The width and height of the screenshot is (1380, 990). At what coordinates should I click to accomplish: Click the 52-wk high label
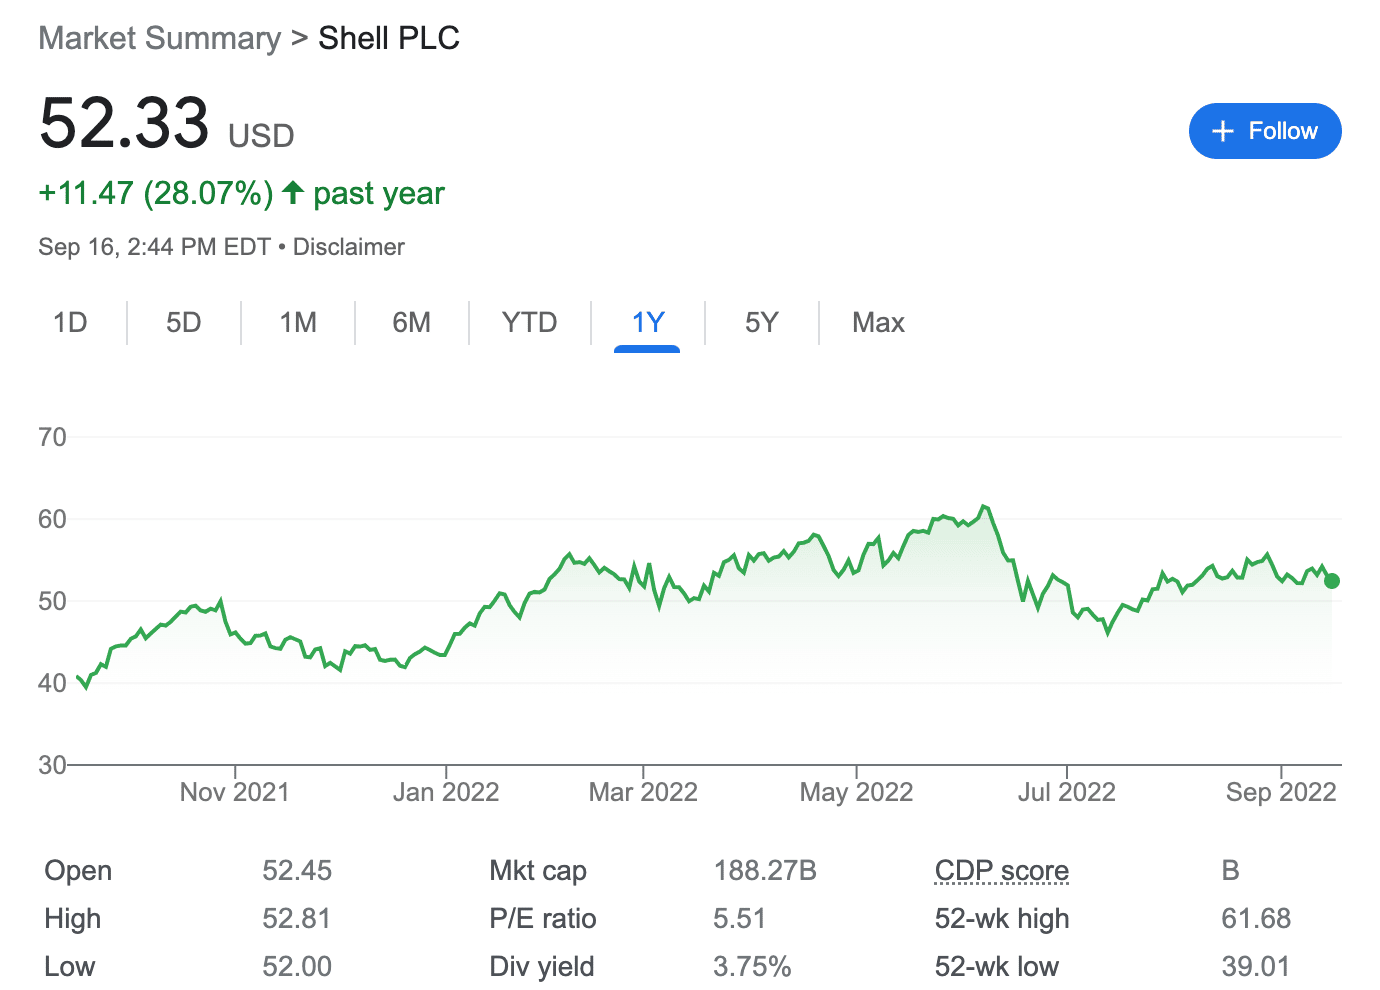point(1002,919)
